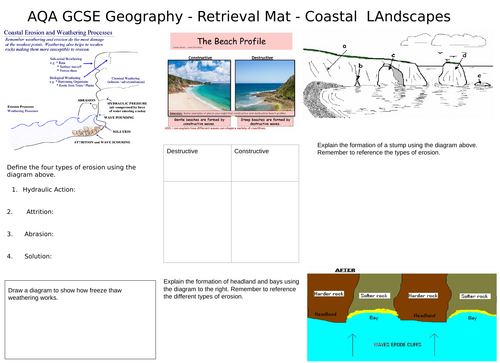Click the ATTRITION and WAVE SCOURING label
500x363 pixels.
[102, 142]
